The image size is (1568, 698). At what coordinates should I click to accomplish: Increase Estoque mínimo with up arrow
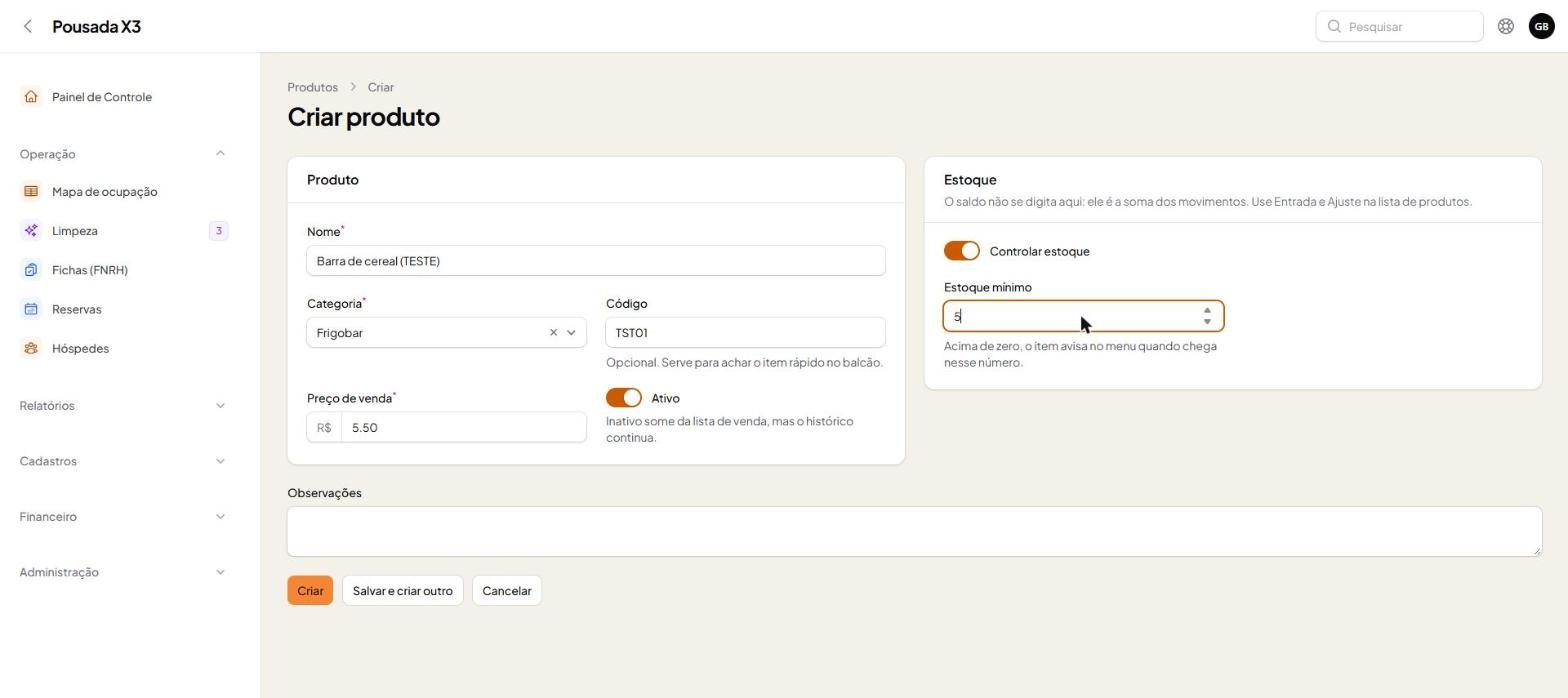click(x=1207, y=311)
